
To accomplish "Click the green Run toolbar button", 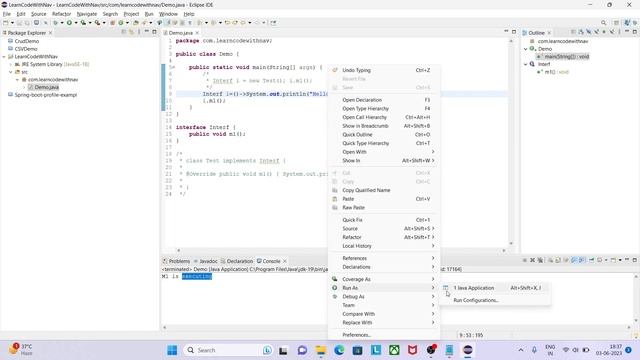I will (69, 23).
